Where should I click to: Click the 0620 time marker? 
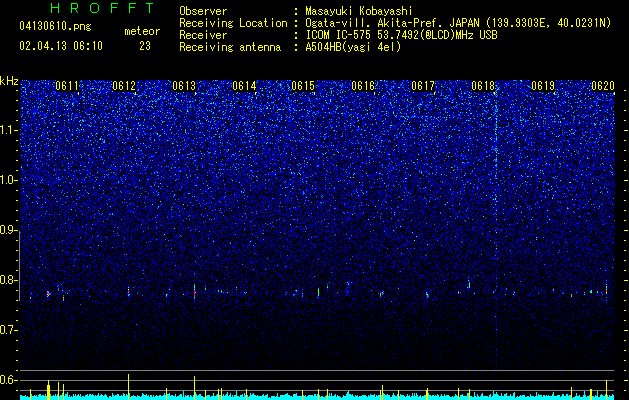(x=603, y=86)
